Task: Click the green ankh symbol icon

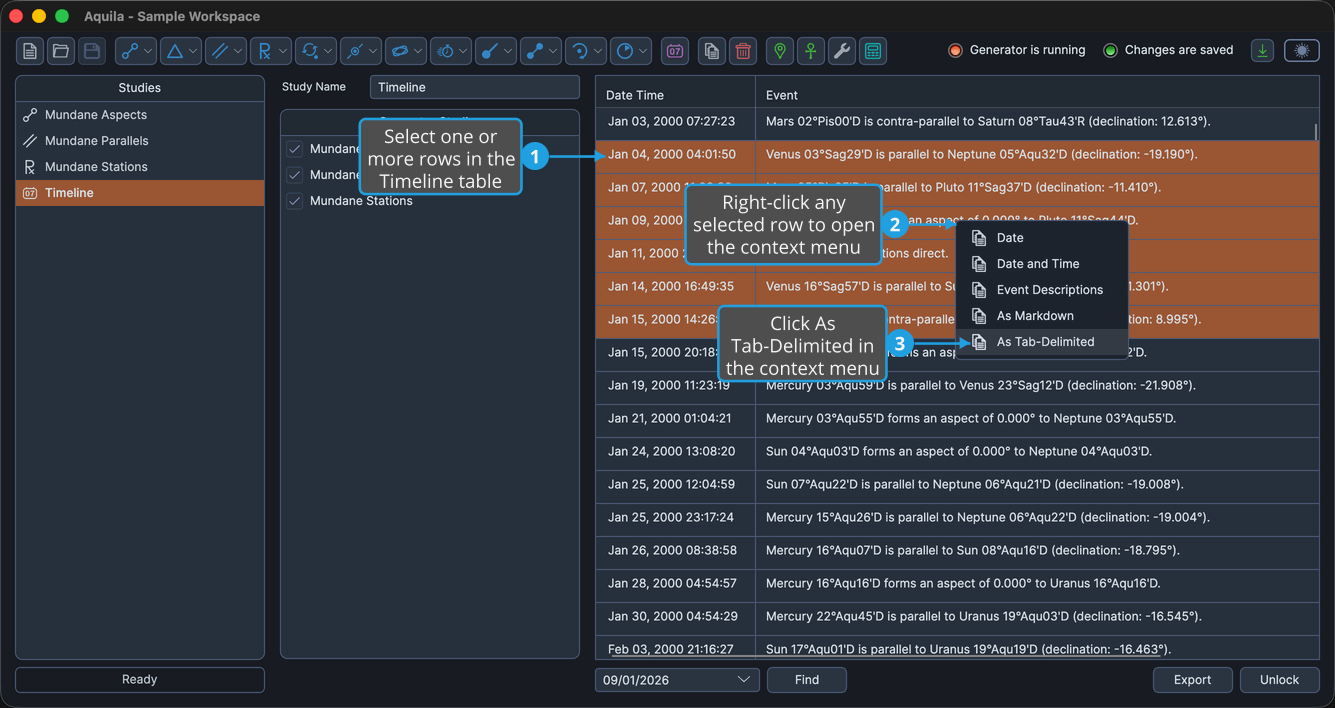Action: tap(811, 51)
